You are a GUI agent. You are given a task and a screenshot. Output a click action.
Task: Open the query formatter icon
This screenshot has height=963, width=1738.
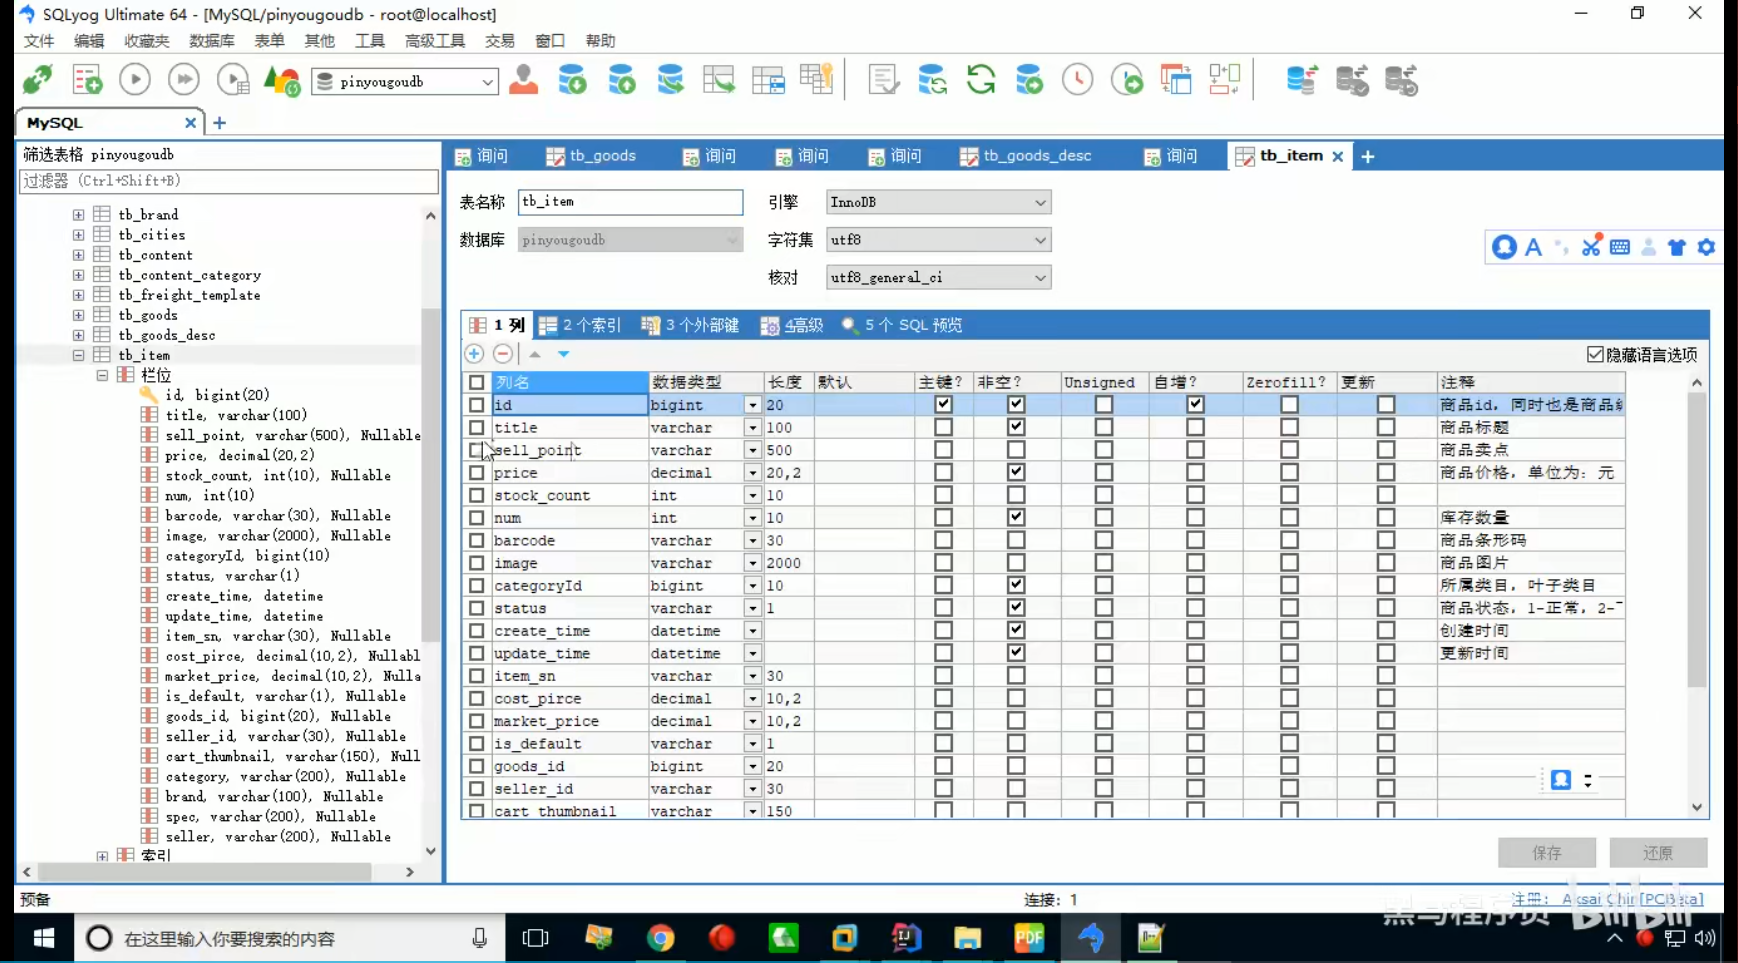click(x=884, y=80)
